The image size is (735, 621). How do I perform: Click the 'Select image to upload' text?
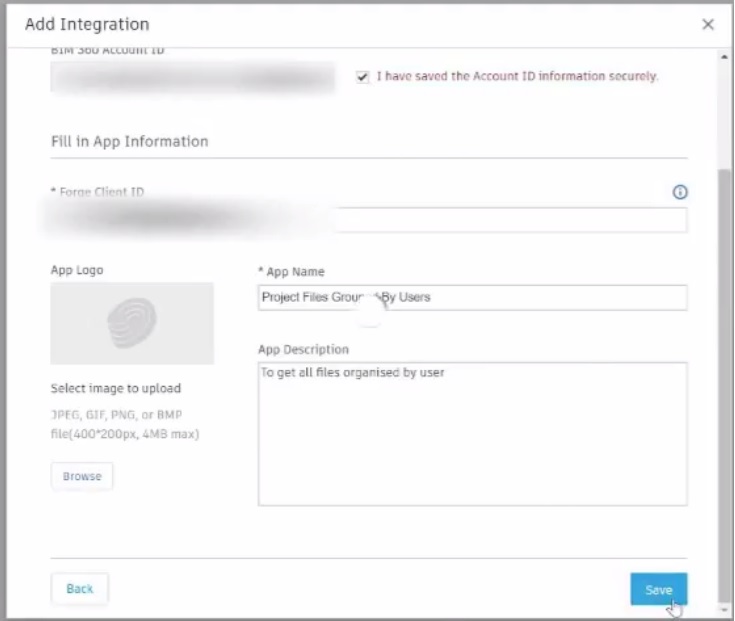point(116,388)
